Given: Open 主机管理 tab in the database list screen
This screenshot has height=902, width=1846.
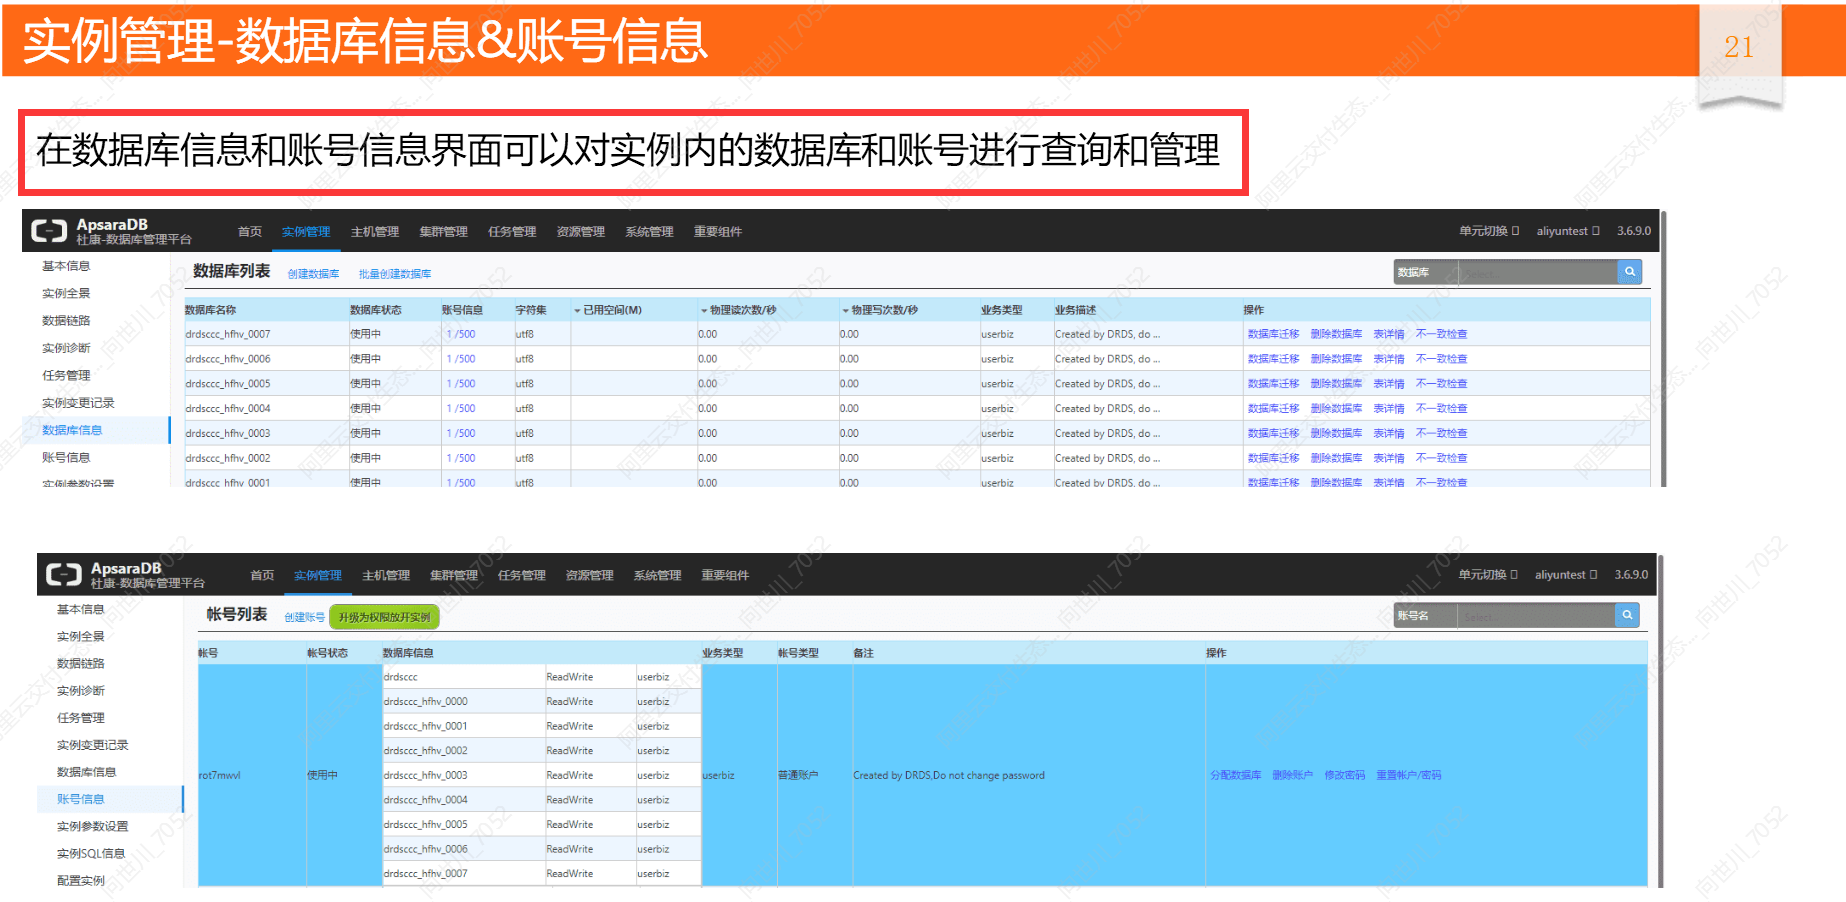Looking at the screenshot, I should 375,232.
